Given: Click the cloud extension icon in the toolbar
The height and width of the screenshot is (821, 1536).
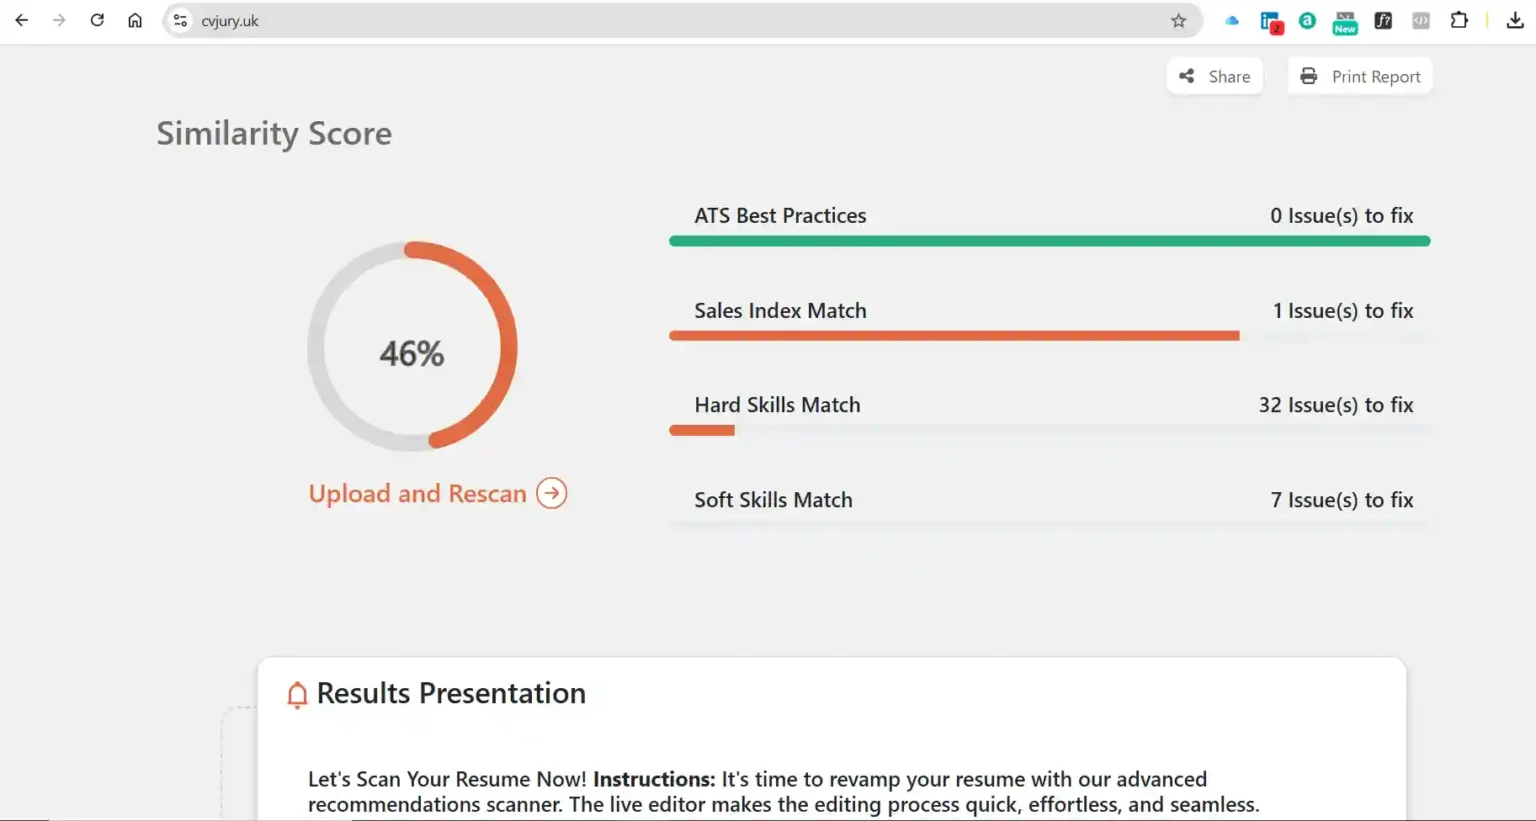Looking at the screenshot, I should click(1231, 21).
